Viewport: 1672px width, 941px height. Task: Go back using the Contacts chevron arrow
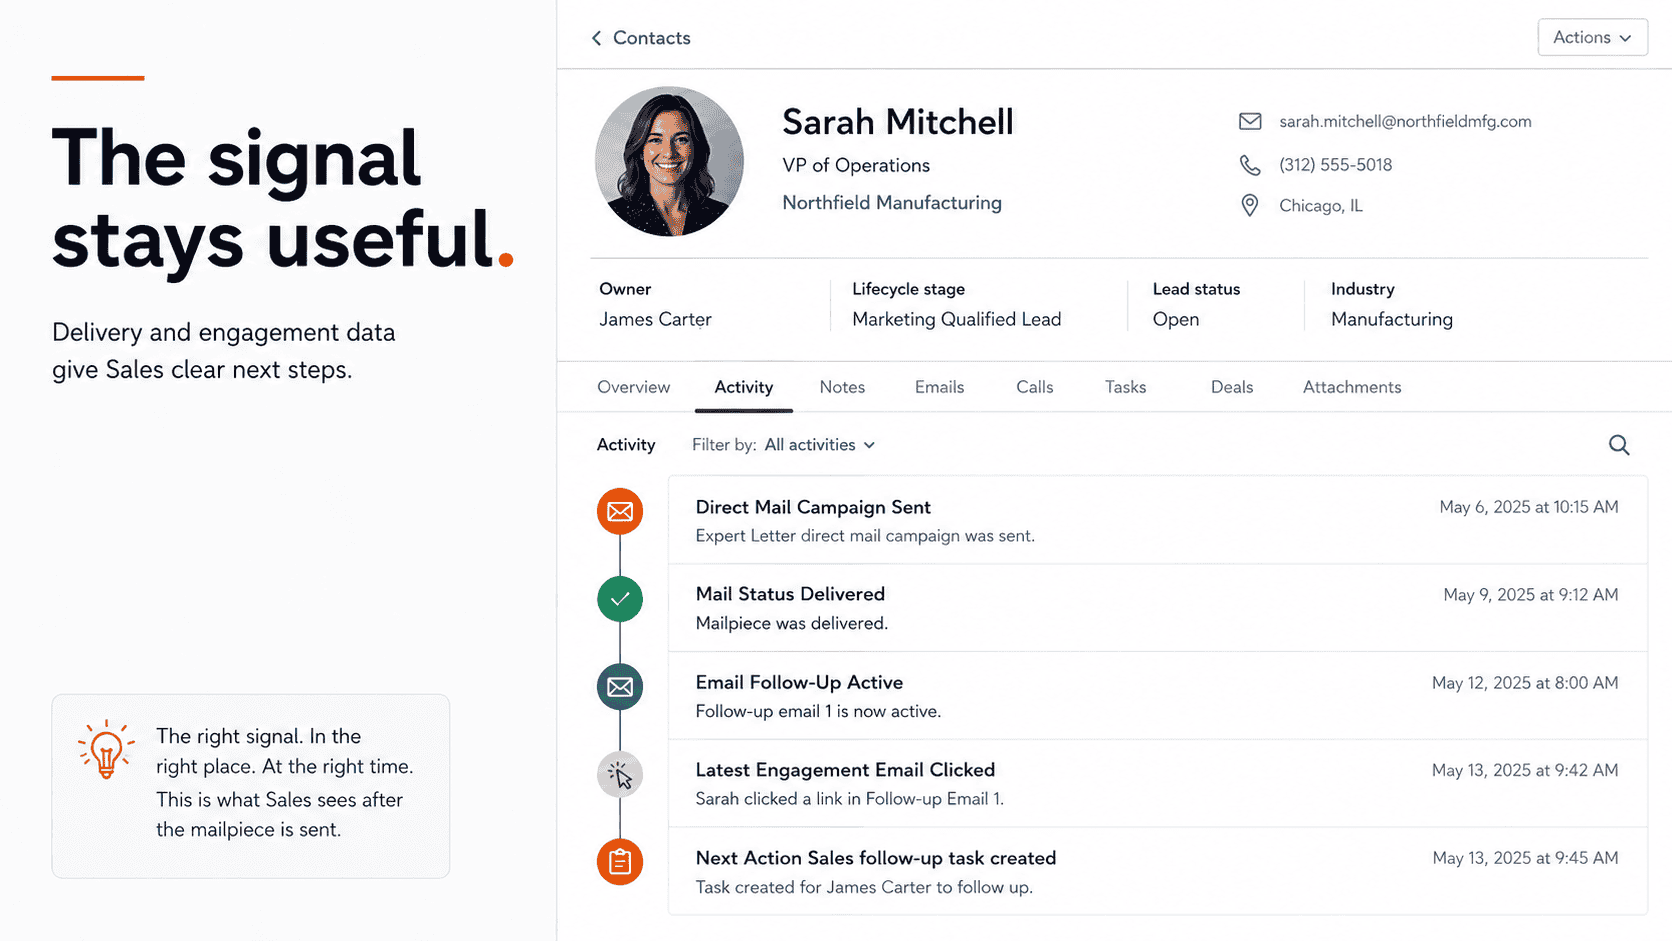(x=596, y=38)
